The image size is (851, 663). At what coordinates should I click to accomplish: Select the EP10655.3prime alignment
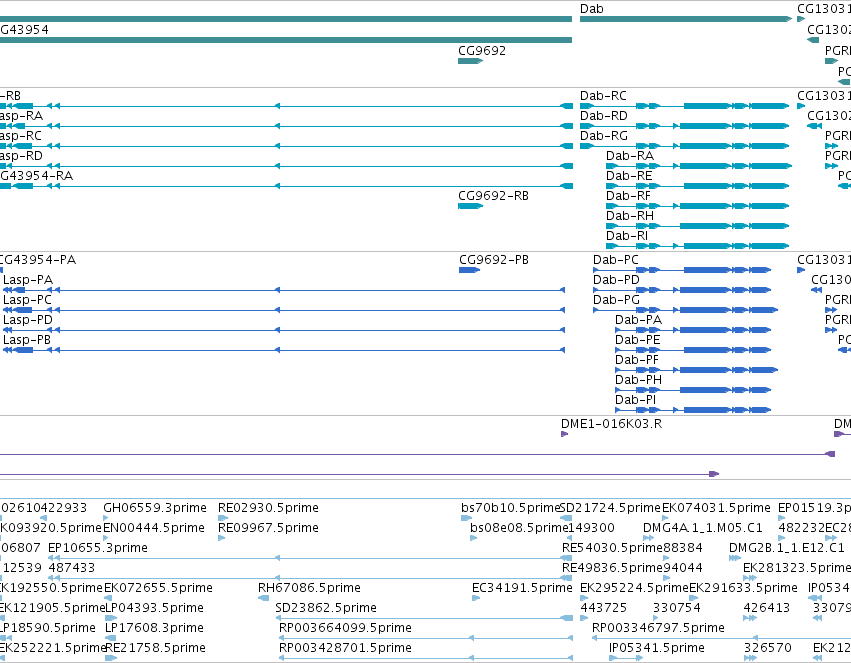[310, 558]
